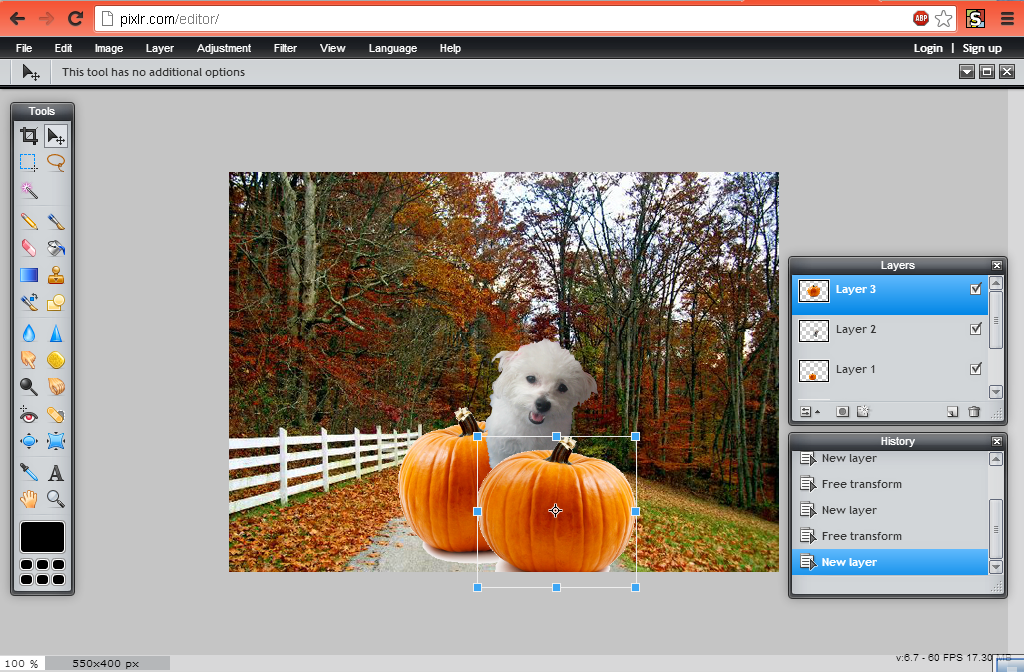Click the Sign up link
The width and height of the screenshot is (1024, 672).
pos(982,48)
